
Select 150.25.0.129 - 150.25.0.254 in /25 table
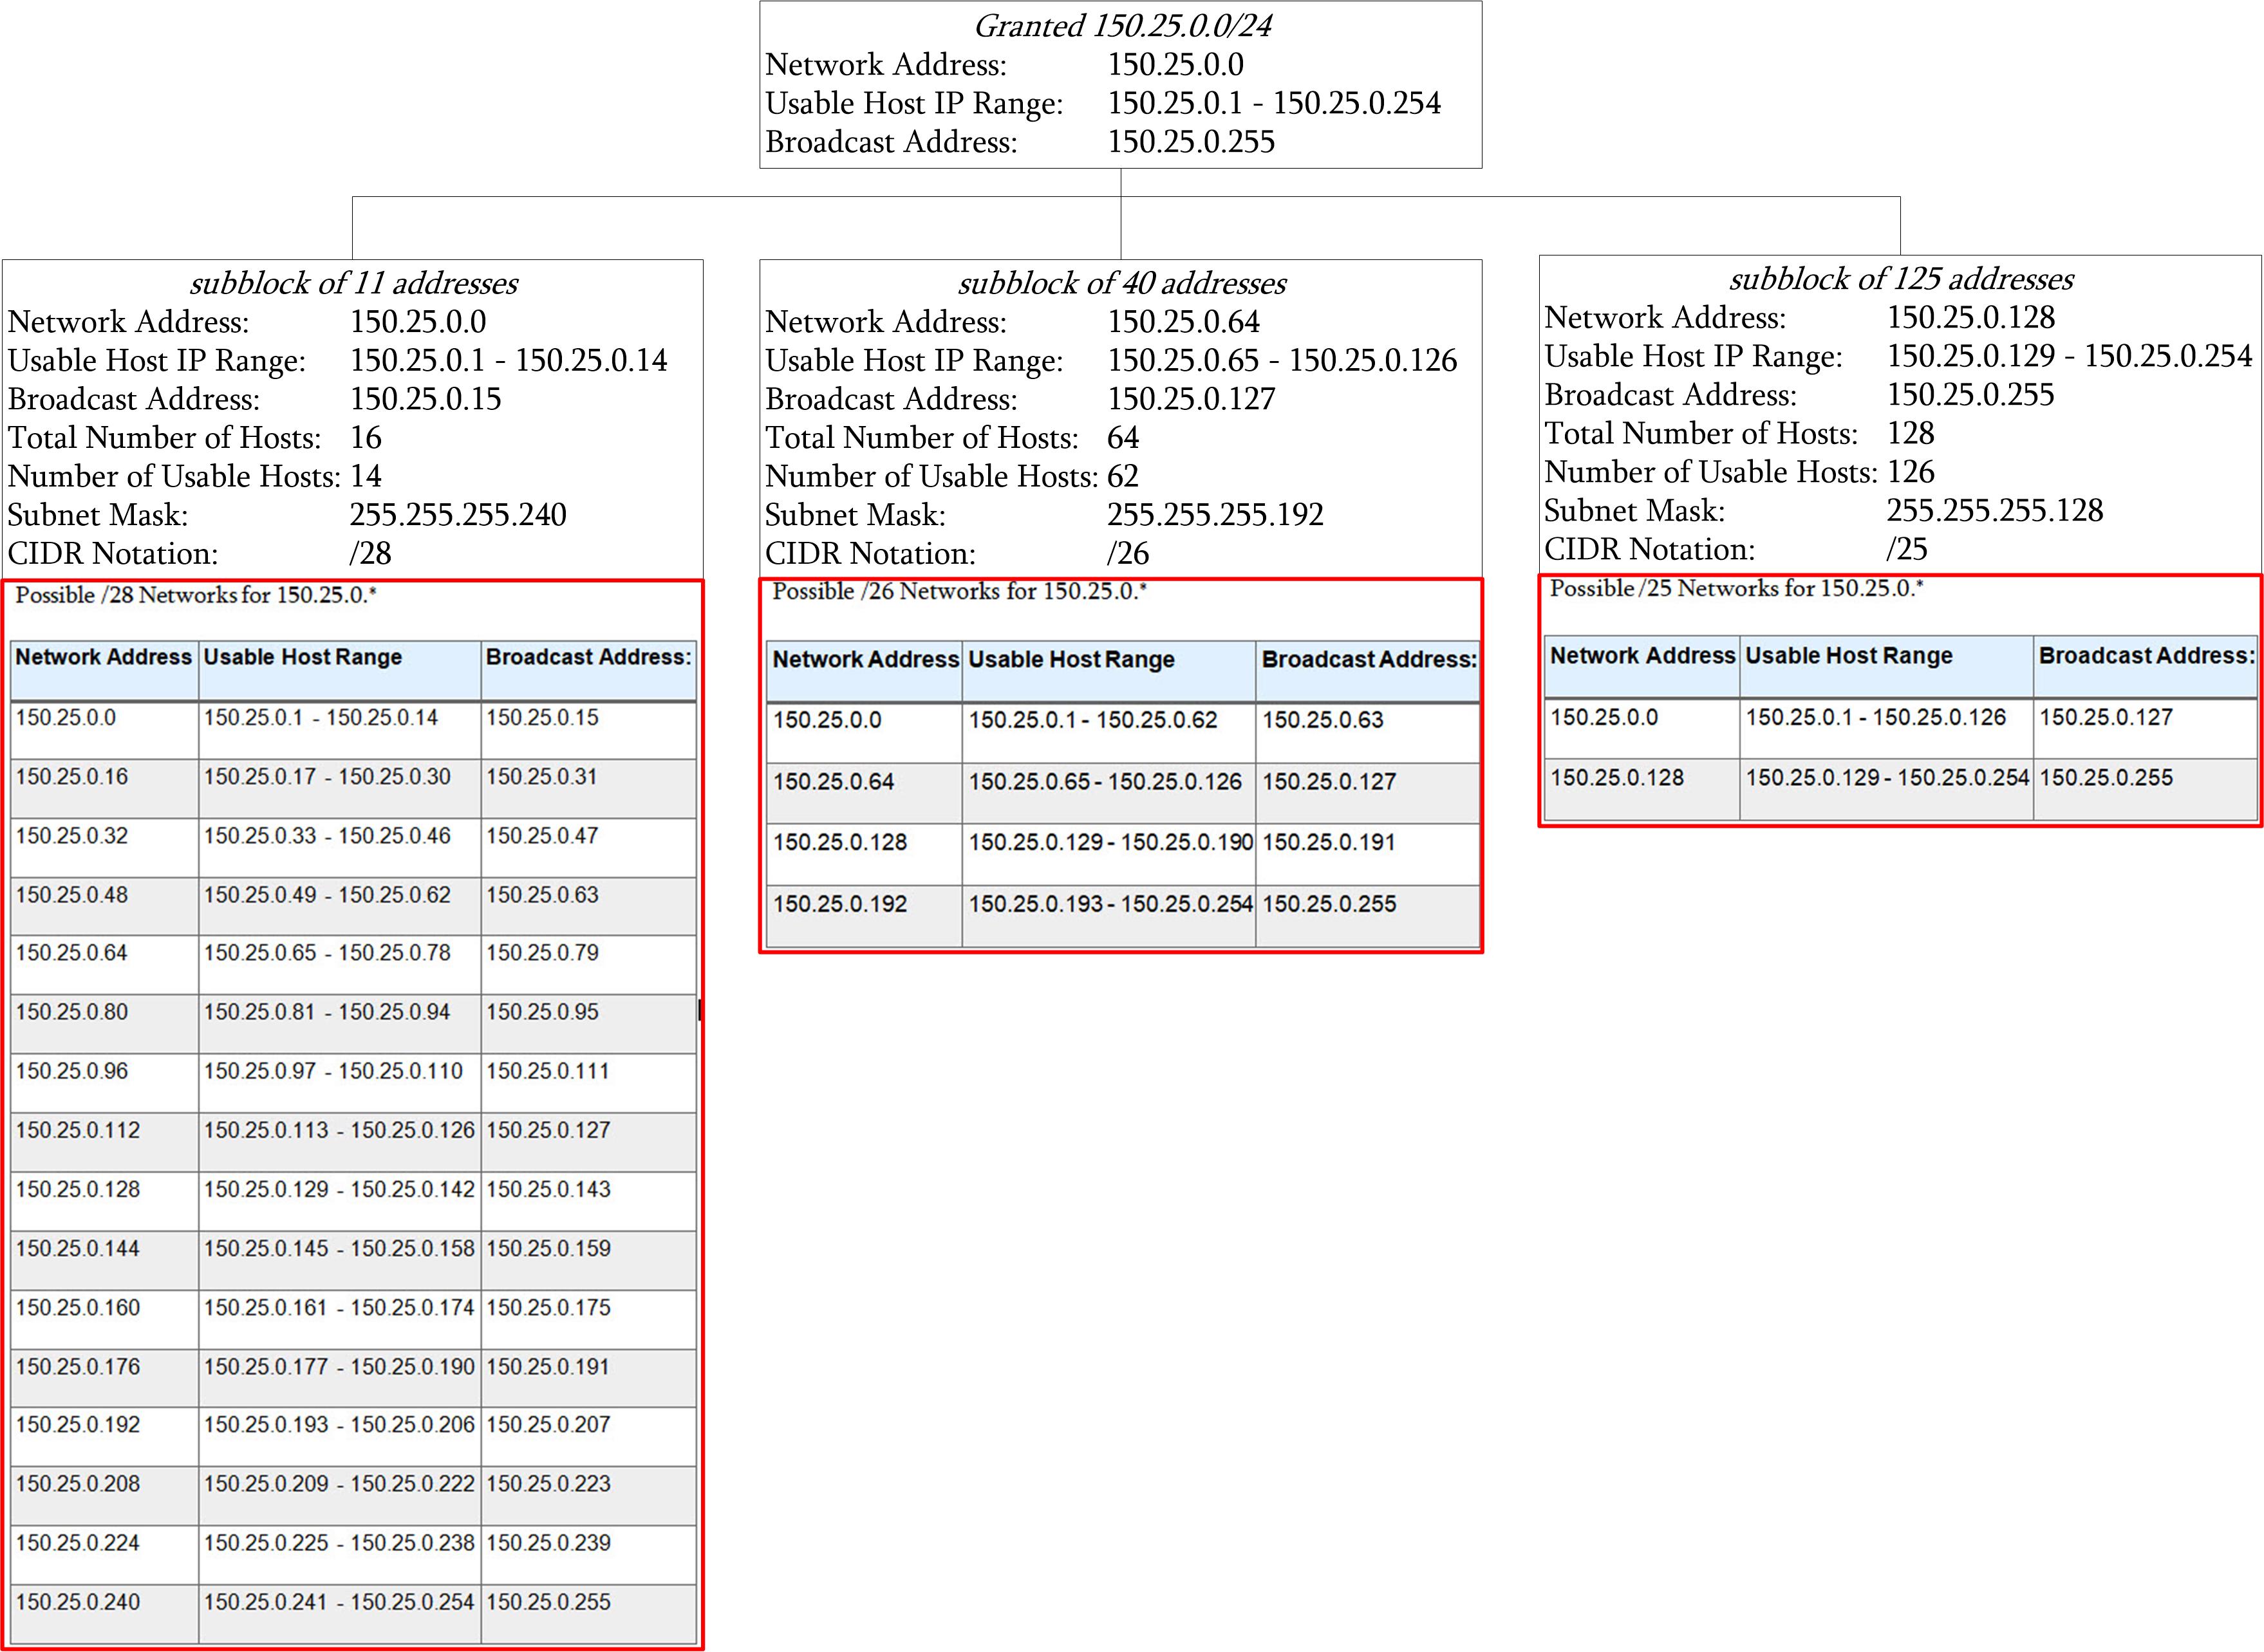pyautogui.click(x=1887, y=777)
